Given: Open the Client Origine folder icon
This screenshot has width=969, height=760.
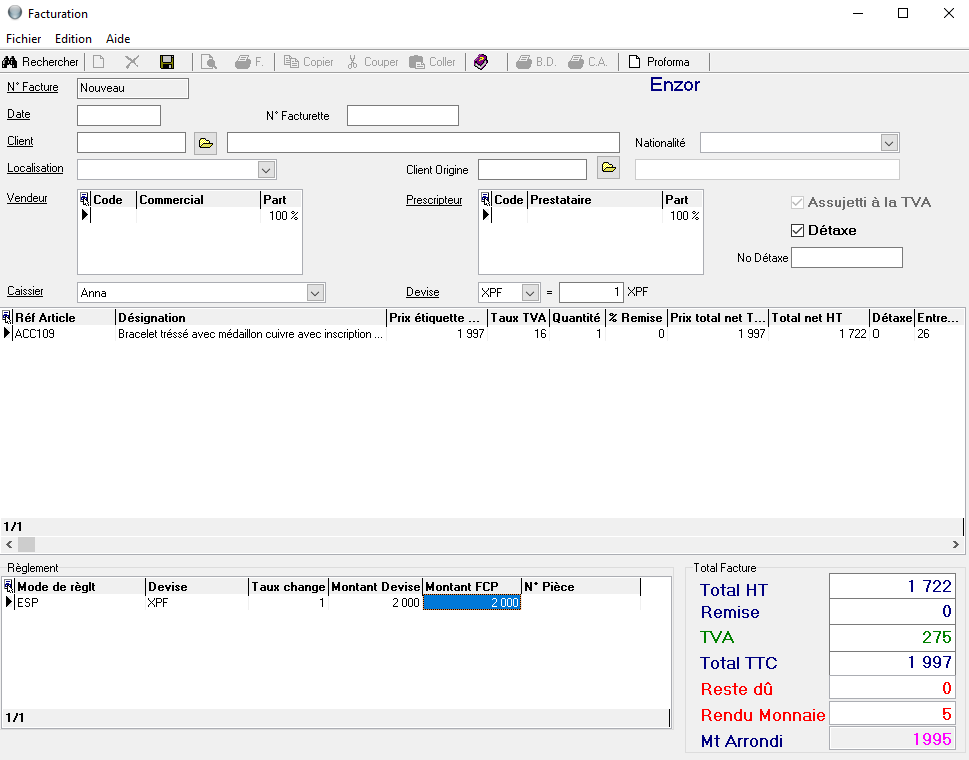Looking at the screenshot, I should tap(608, 166).
